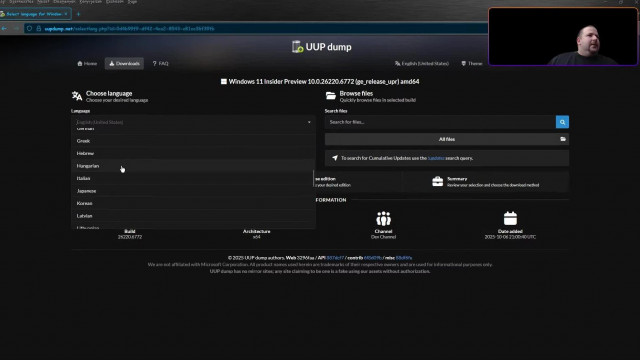
Task: Click the Summary step briefcase icon
Action: click(x=438, y=181)
